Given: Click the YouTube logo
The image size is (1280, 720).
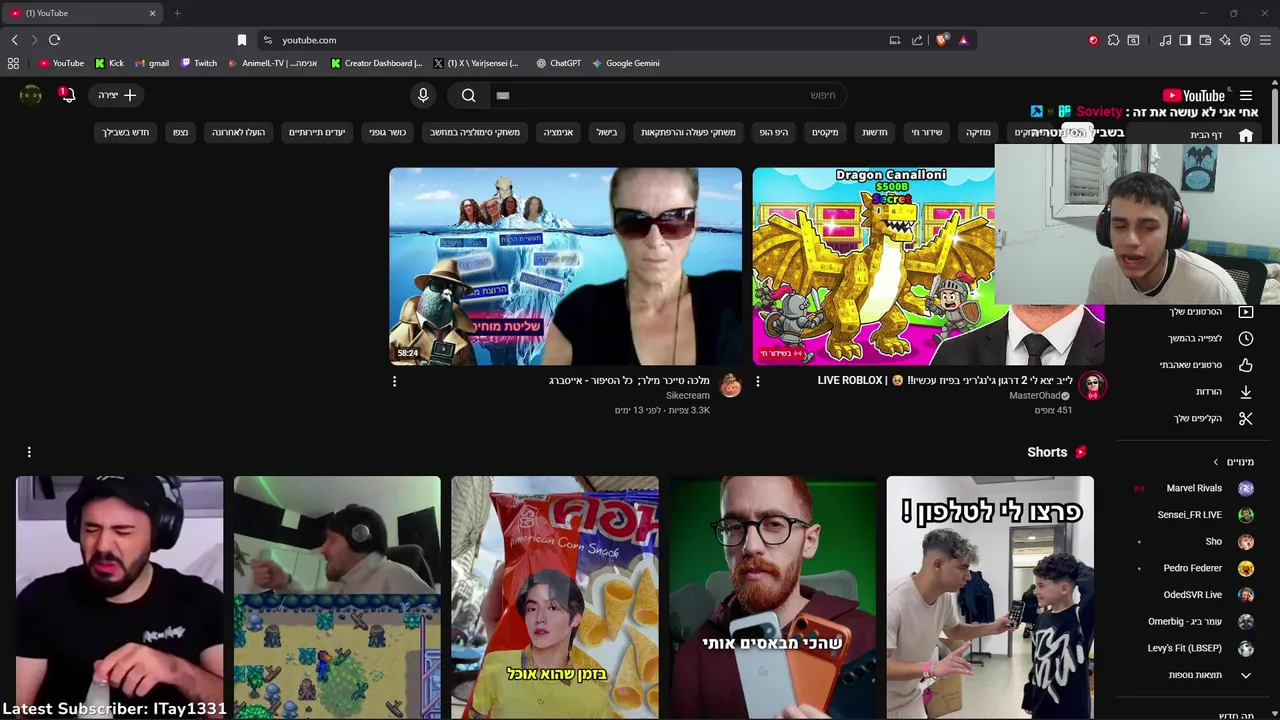Looking at the screenshot, I should point(1193,95).
